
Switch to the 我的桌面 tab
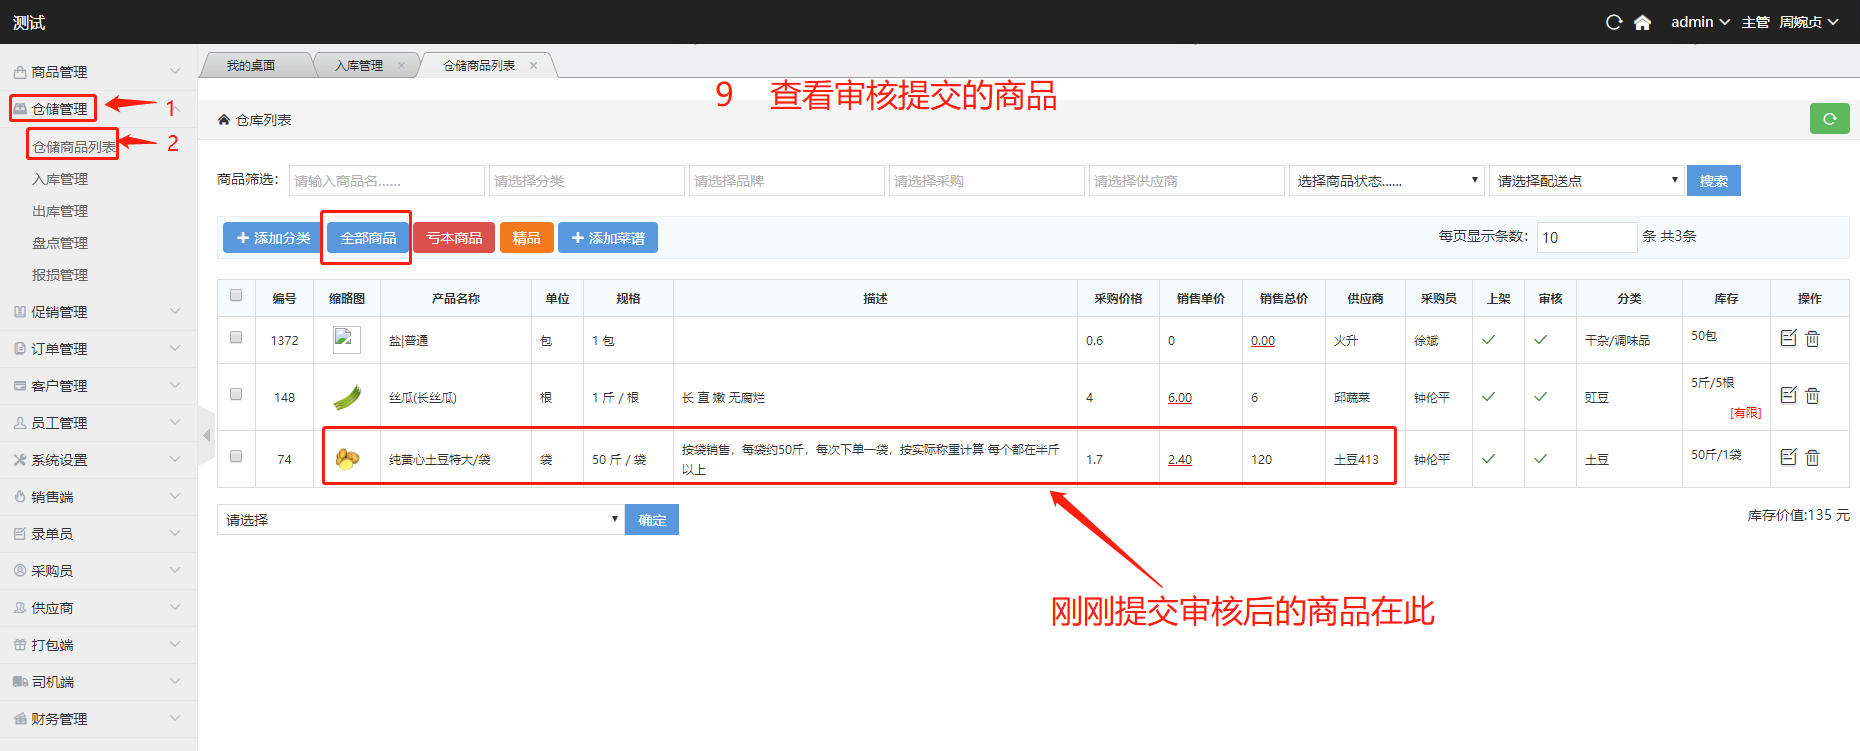coord(251,66)
